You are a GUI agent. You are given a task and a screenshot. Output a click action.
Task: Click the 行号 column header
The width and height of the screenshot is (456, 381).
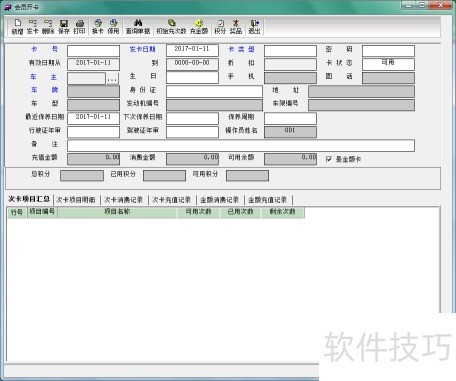pos(17,212)
